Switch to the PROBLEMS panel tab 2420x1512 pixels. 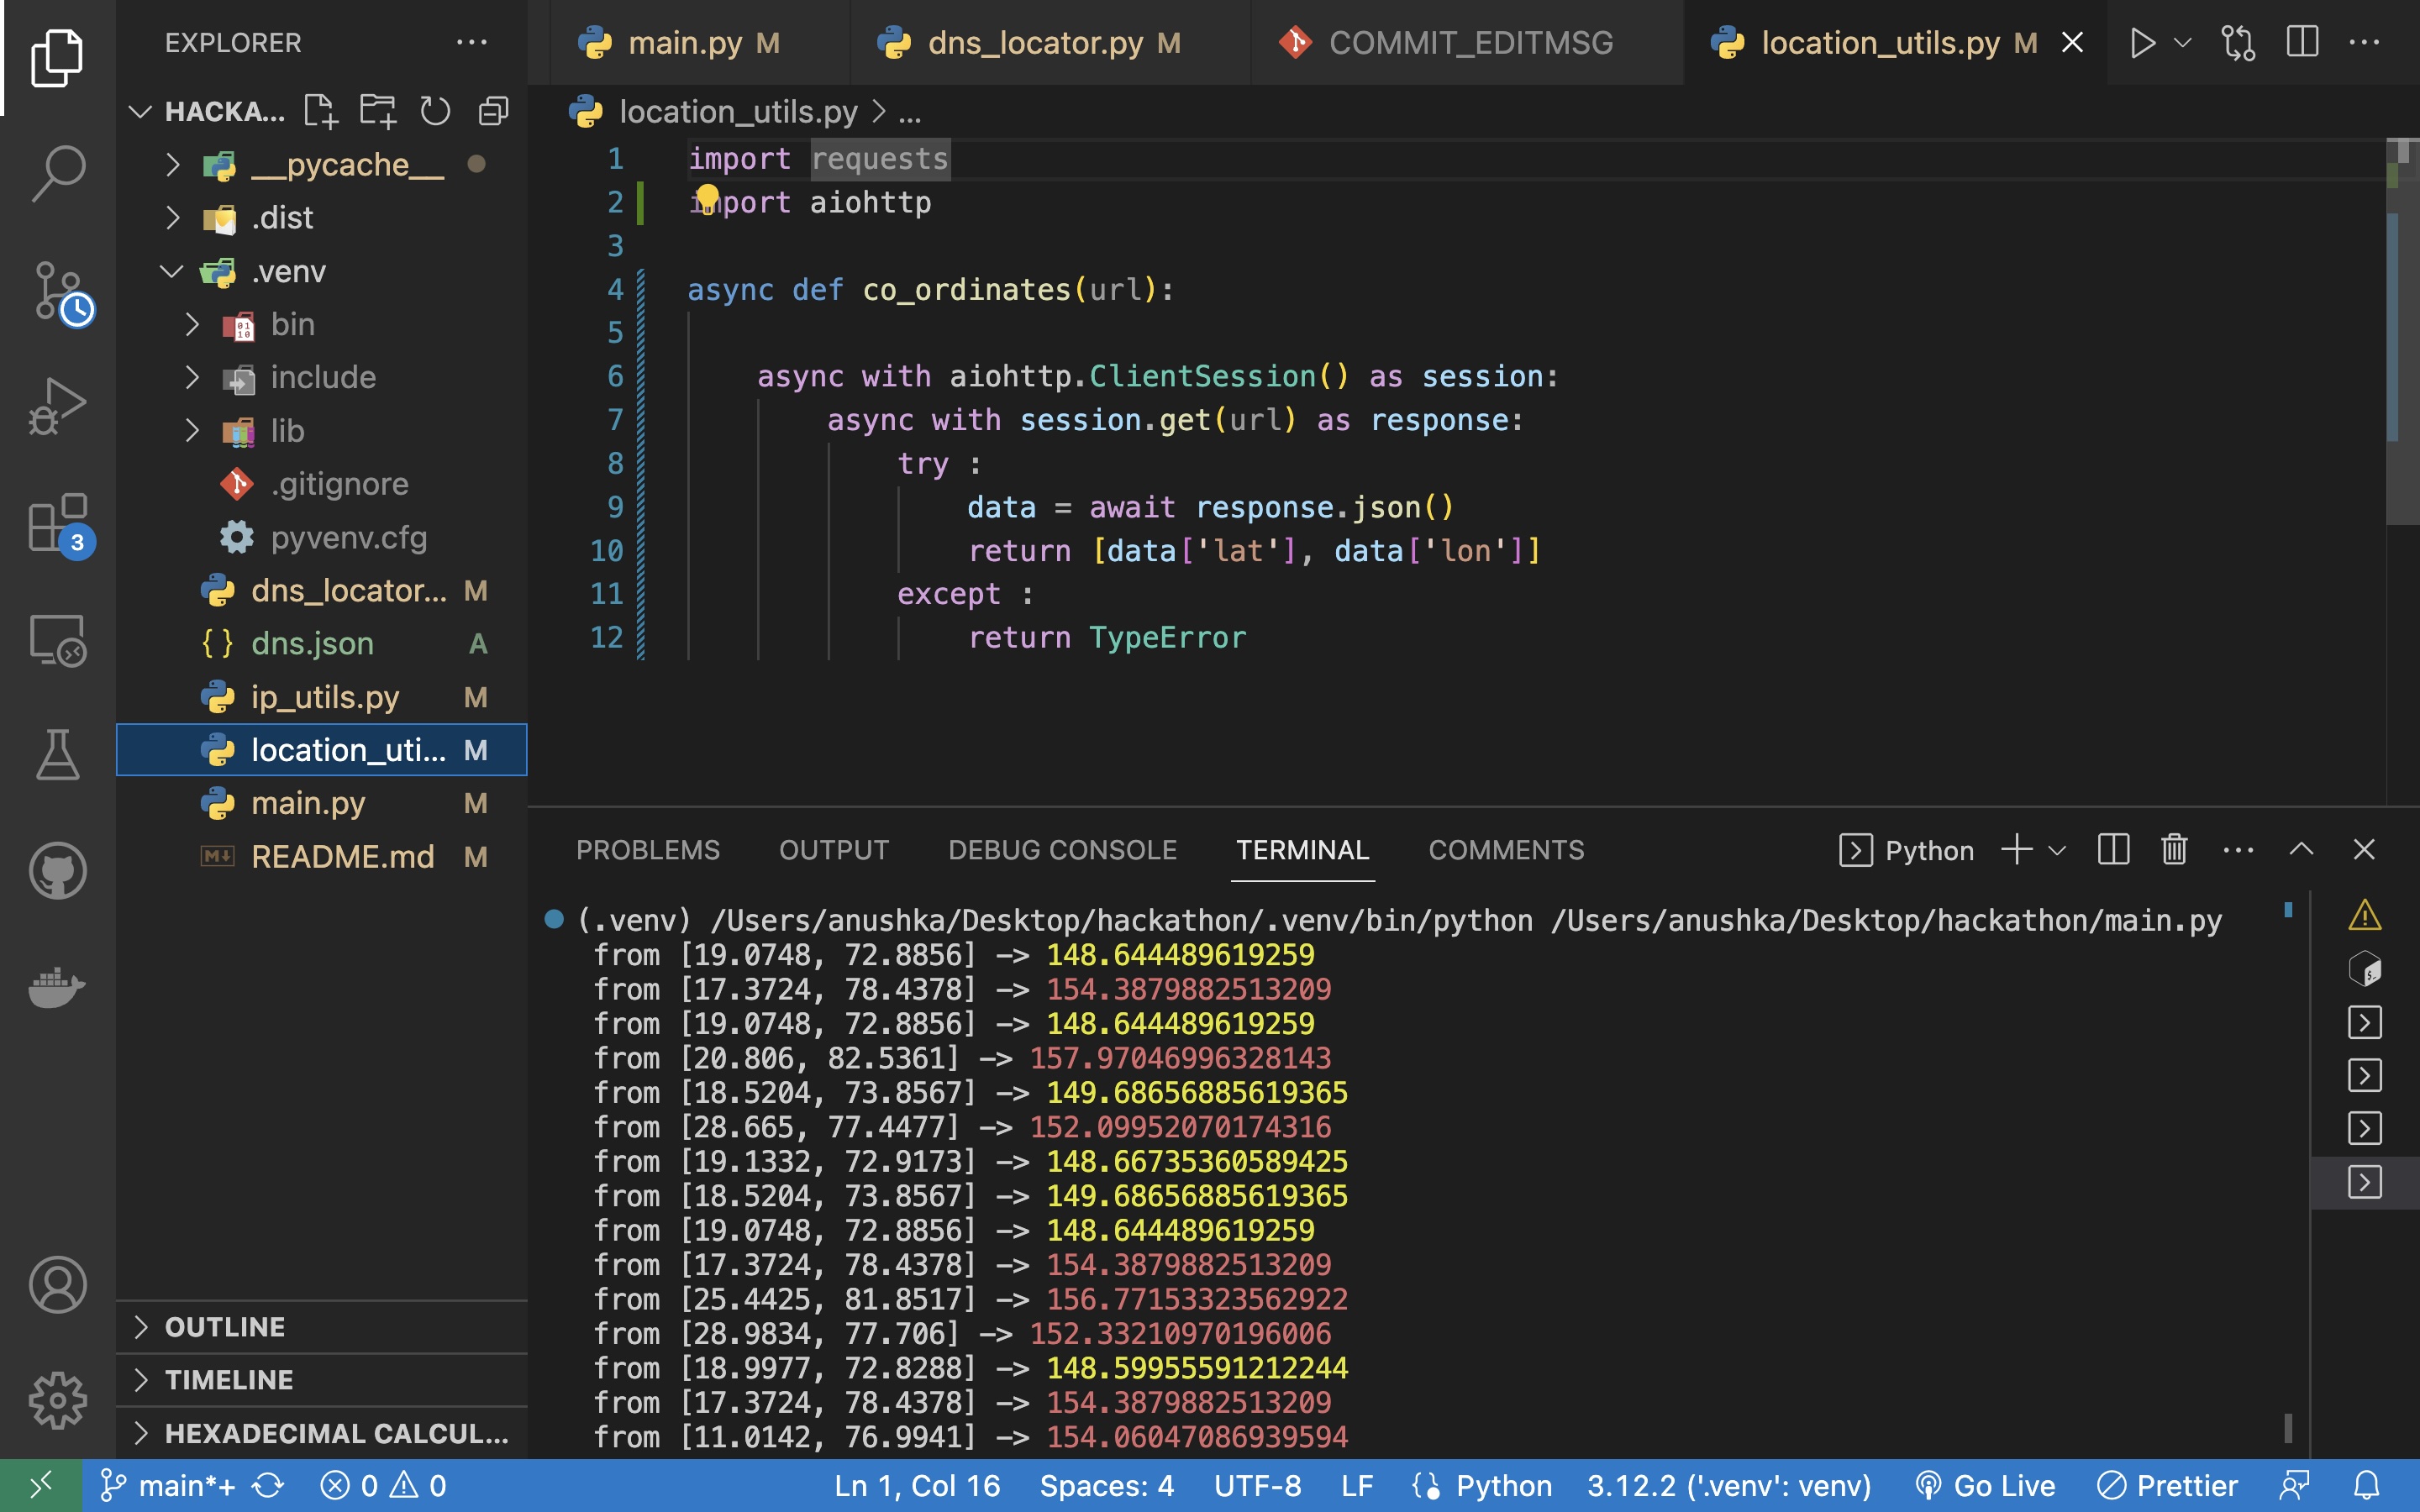tap(647, 850)
